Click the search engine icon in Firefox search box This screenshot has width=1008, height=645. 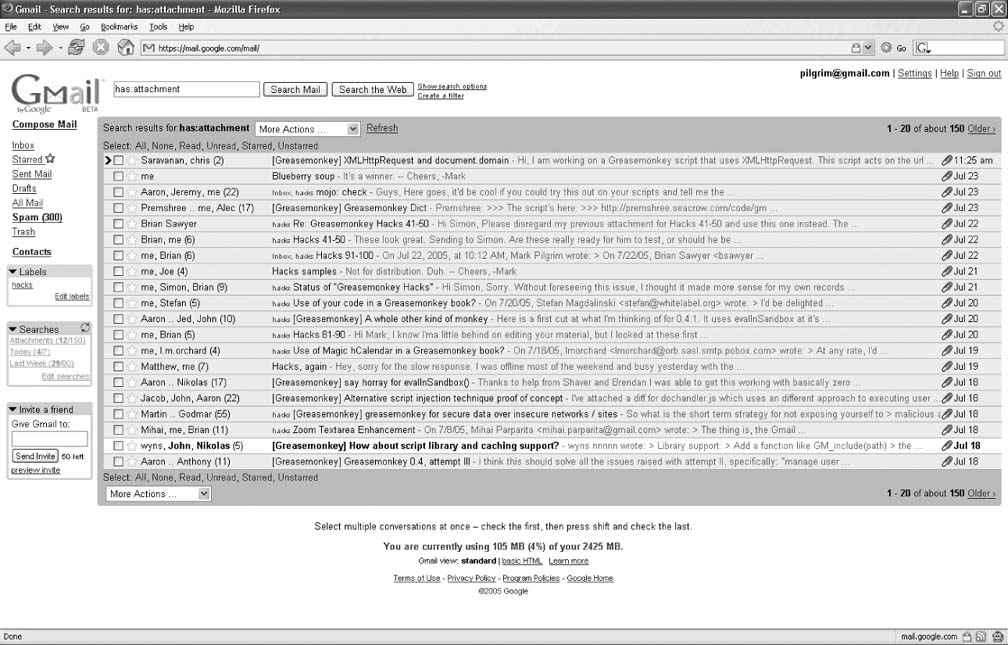point(923,48)
